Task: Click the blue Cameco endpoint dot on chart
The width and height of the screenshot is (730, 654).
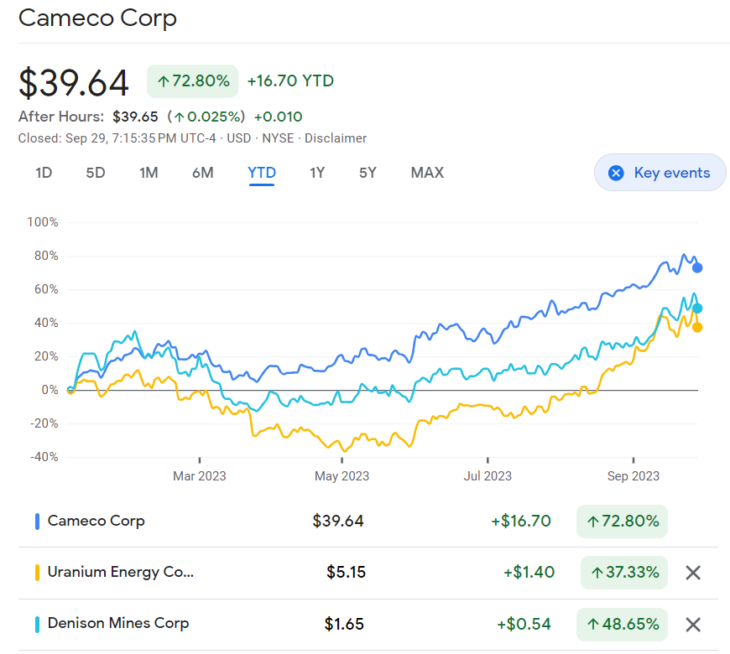Action: tap(698, 268)
